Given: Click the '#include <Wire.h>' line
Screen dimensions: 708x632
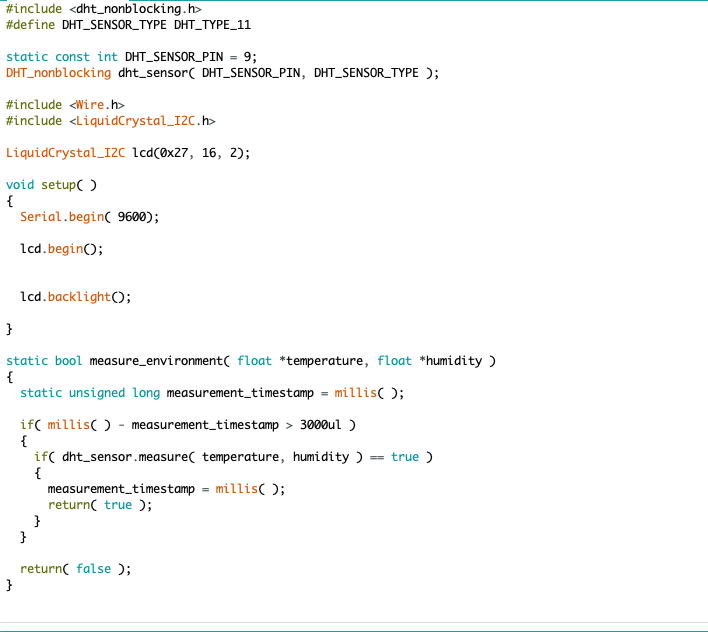Looking at the screenshot, I should pos(65,105).
